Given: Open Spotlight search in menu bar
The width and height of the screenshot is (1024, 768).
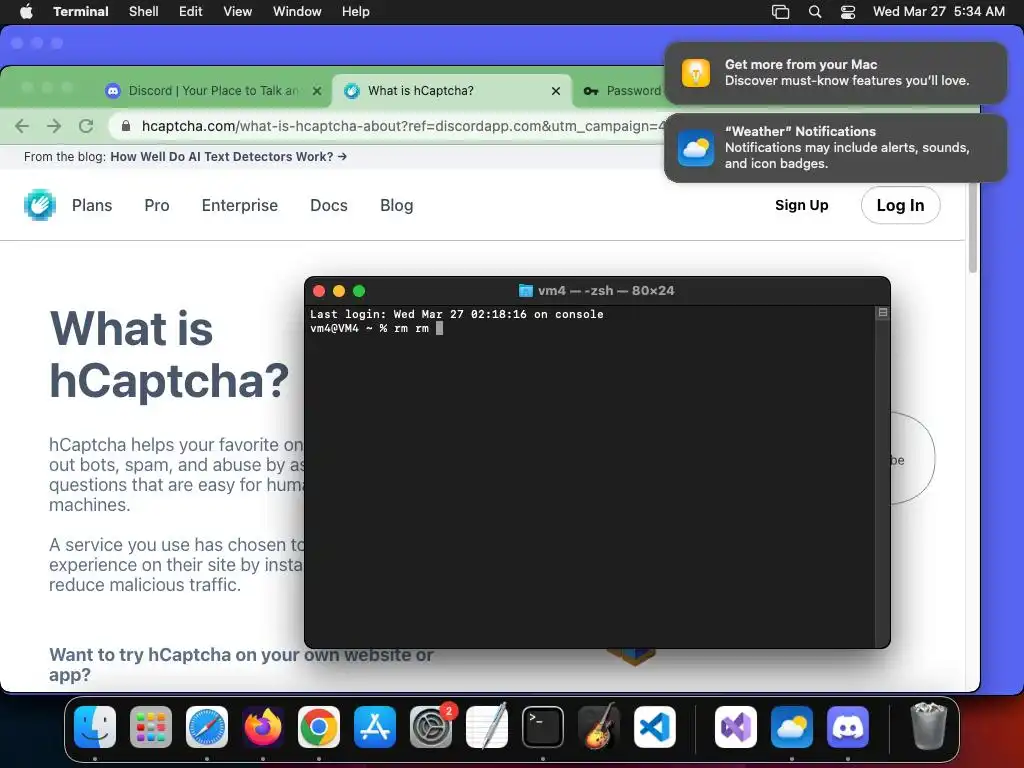Looking at the screenshot, I should [815, 12].
